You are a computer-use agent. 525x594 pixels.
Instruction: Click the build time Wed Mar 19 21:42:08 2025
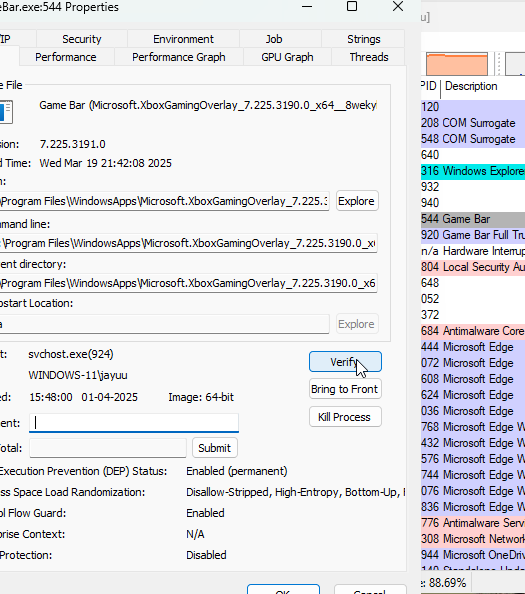(x=106, y=163)
